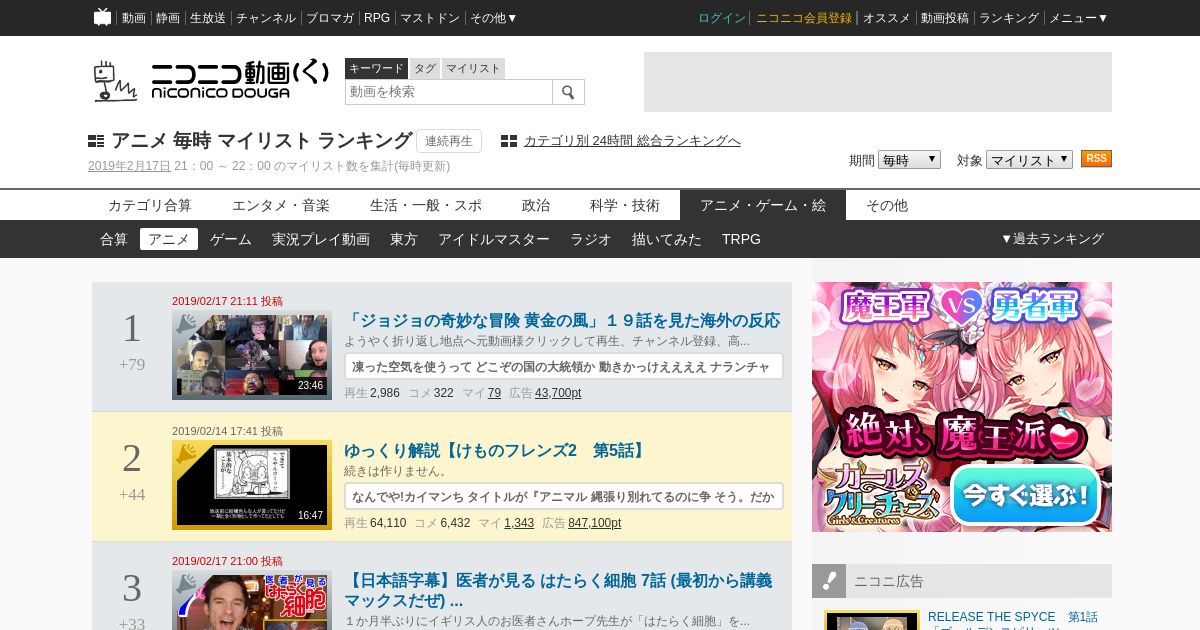Click the ランキング link in top bar
1200x630 pixels.
pos(1009,18)
